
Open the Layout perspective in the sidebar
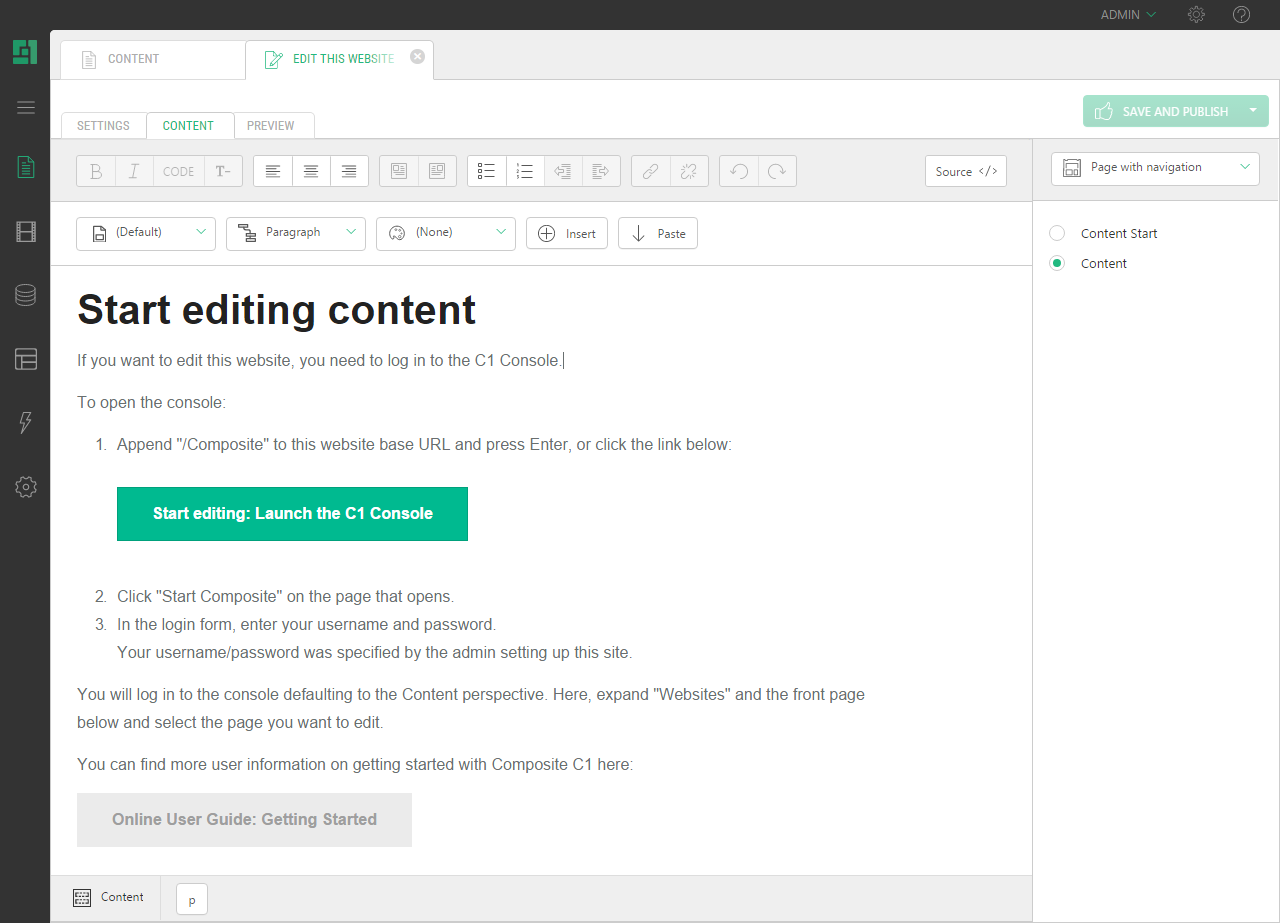click(x=25, y=359)
